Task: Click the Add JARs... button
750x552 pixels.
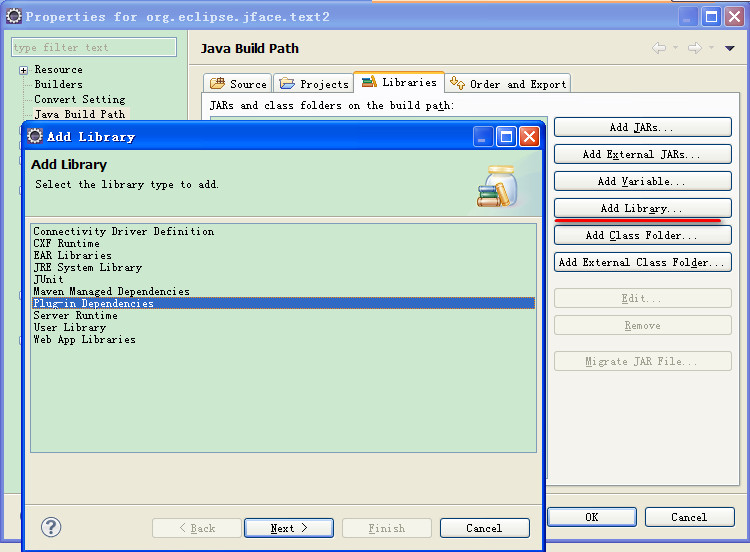Action: click(642, 127)
